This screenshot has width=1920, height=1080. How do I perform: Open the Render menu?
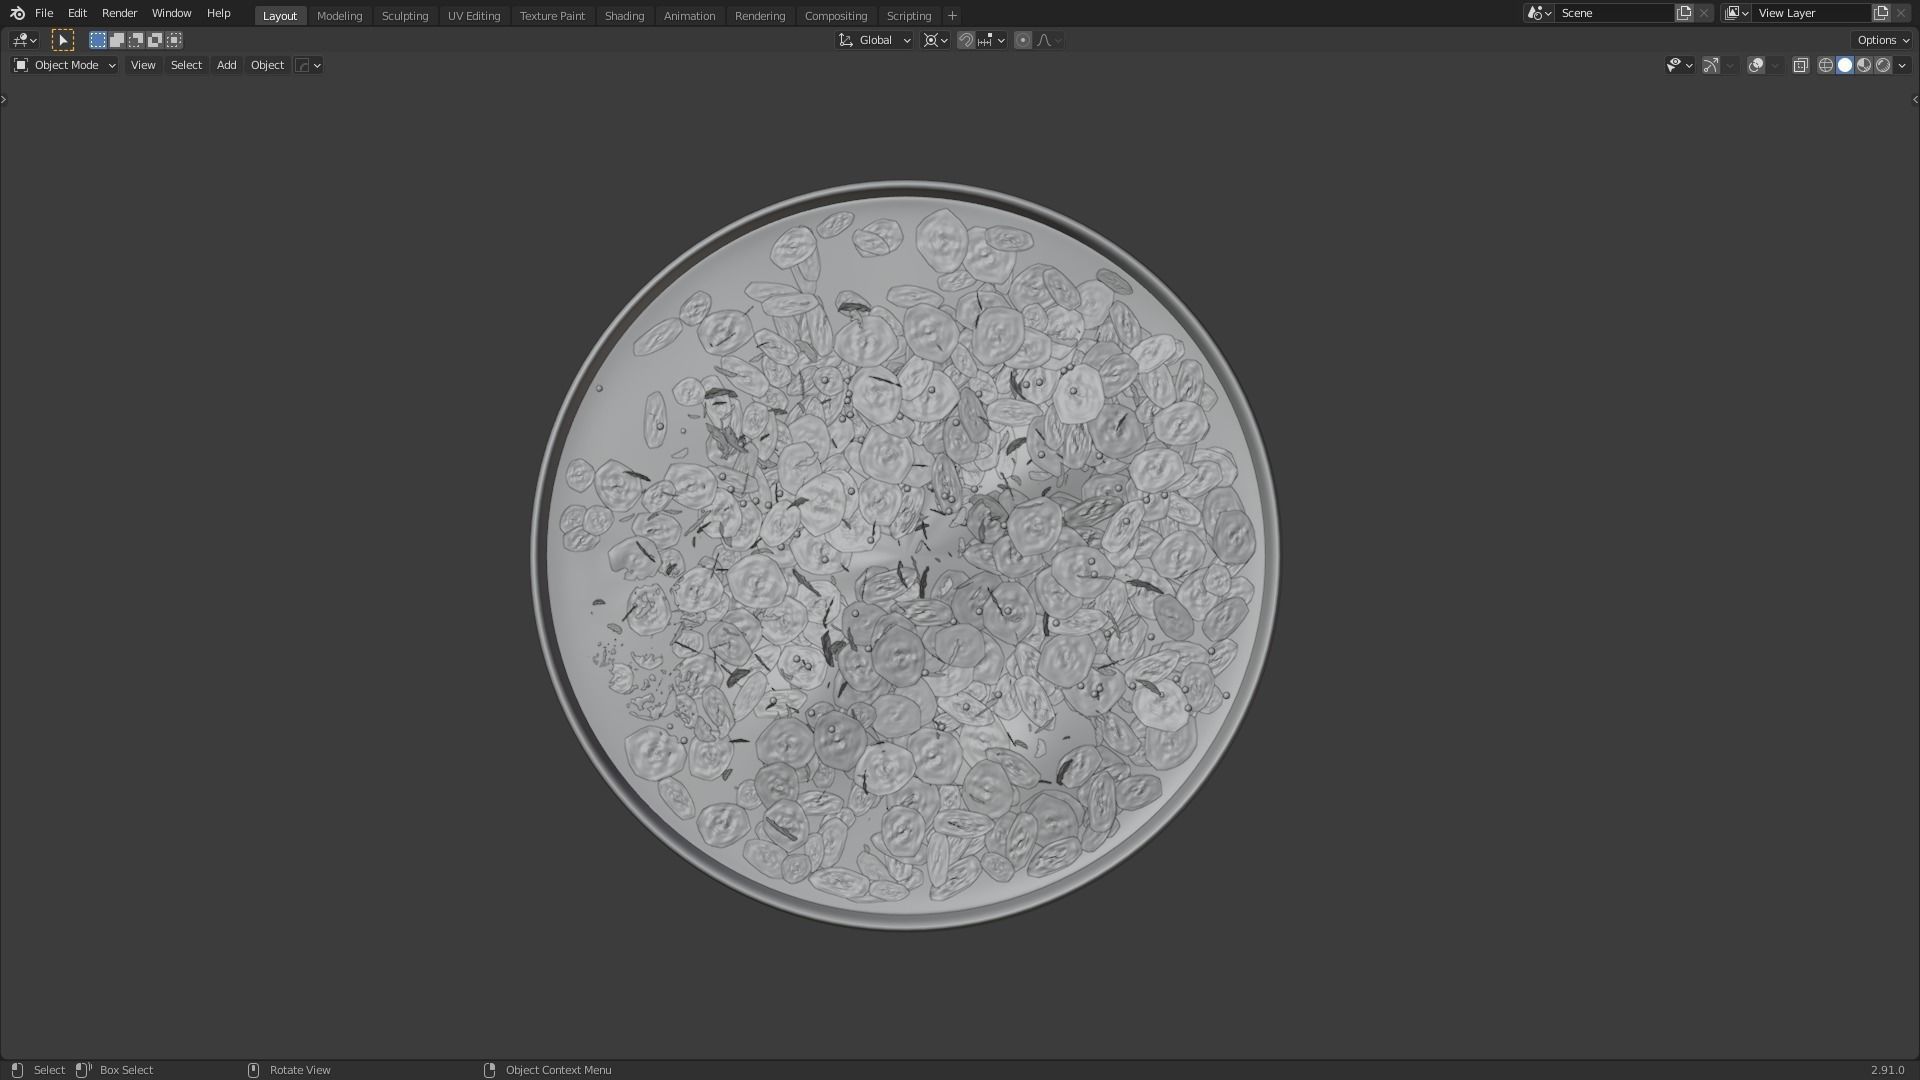click(119, 13)
